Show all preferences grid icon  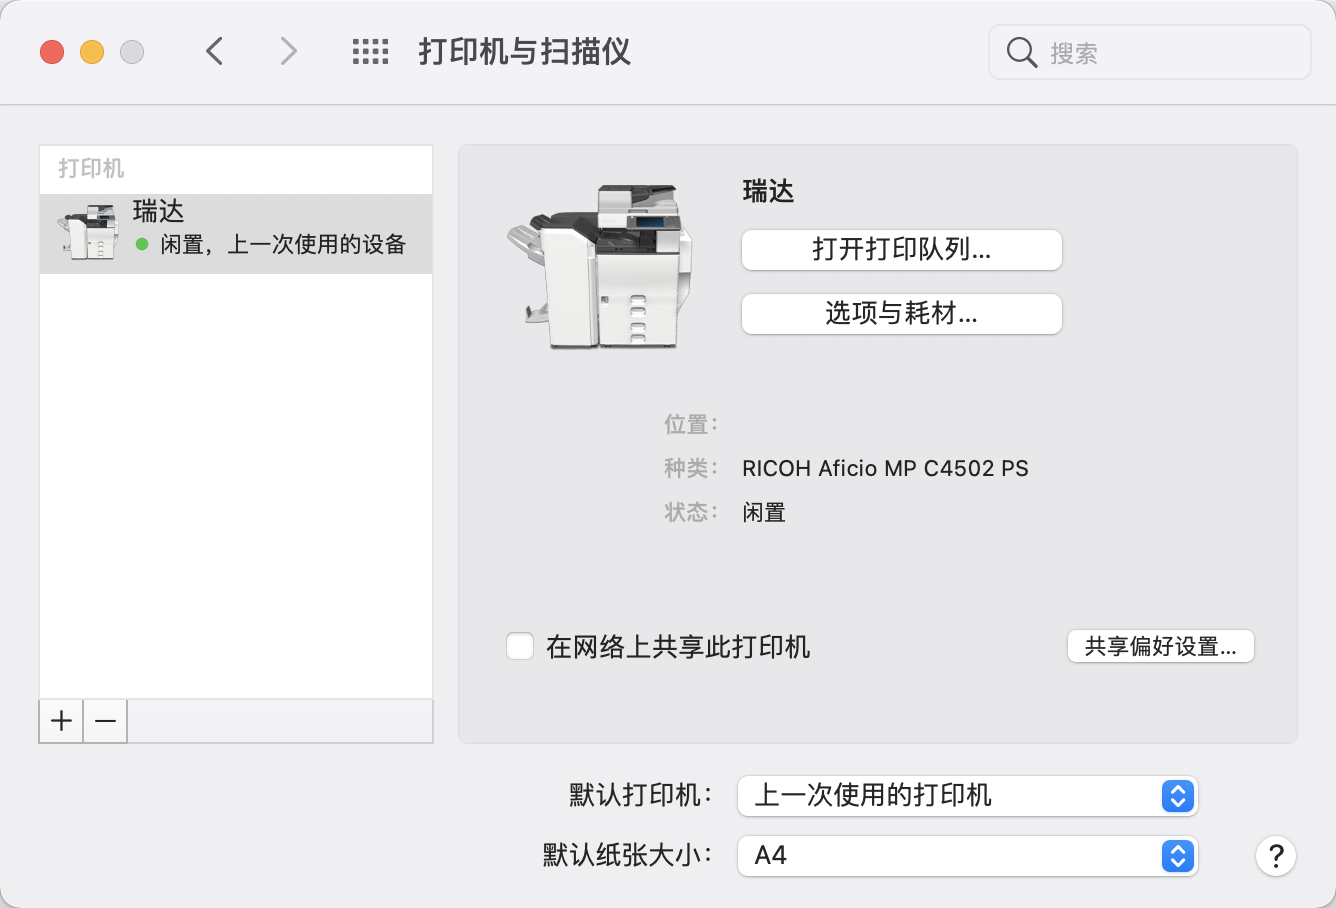tap(370, 52)
